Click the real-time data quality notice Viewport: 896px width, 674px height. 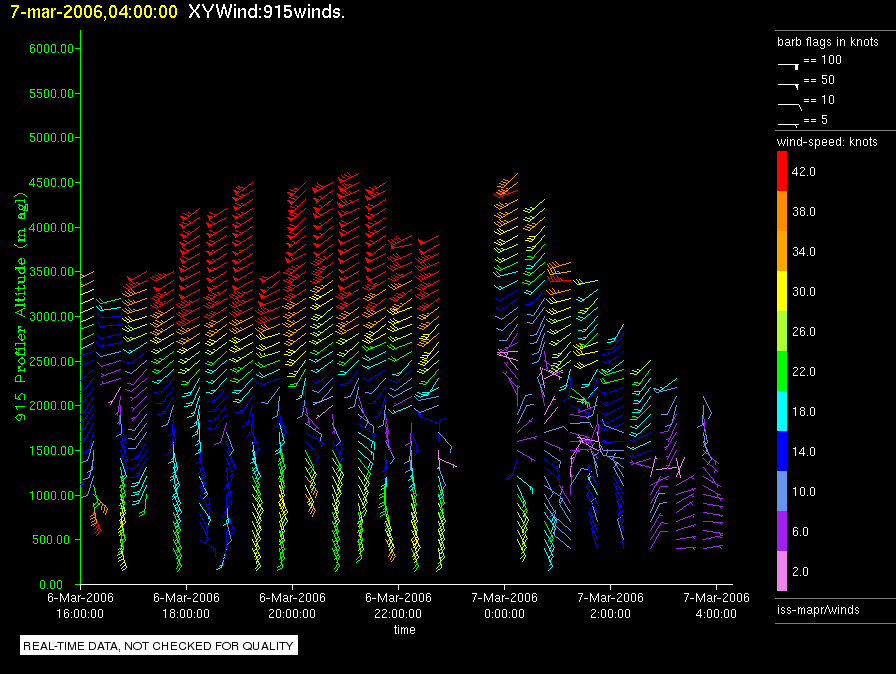pyautogui.click(x=159, y=646)
